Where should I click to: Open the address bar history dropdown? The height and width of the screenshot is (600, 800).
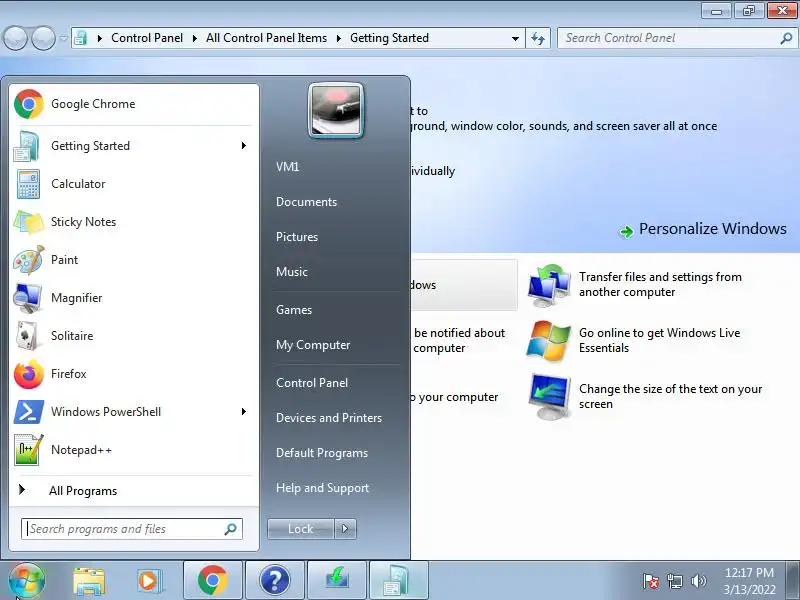[515, 38]
